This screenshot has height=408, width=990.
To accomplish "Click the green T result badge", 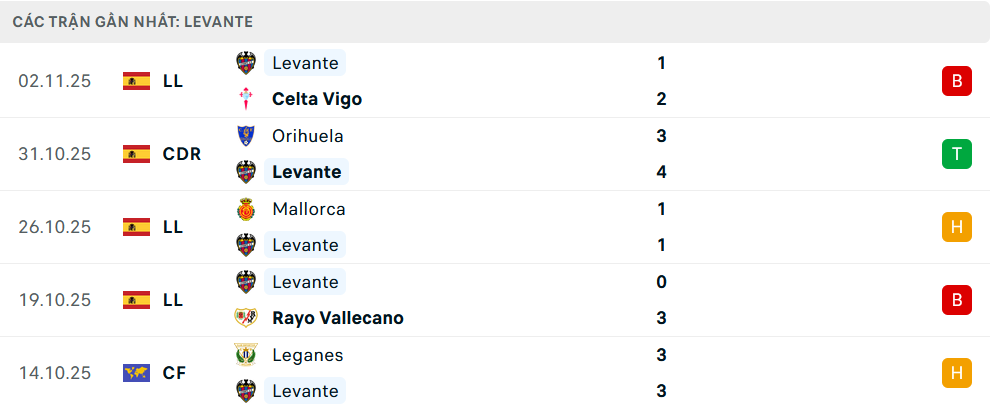I will coord(956,154).
